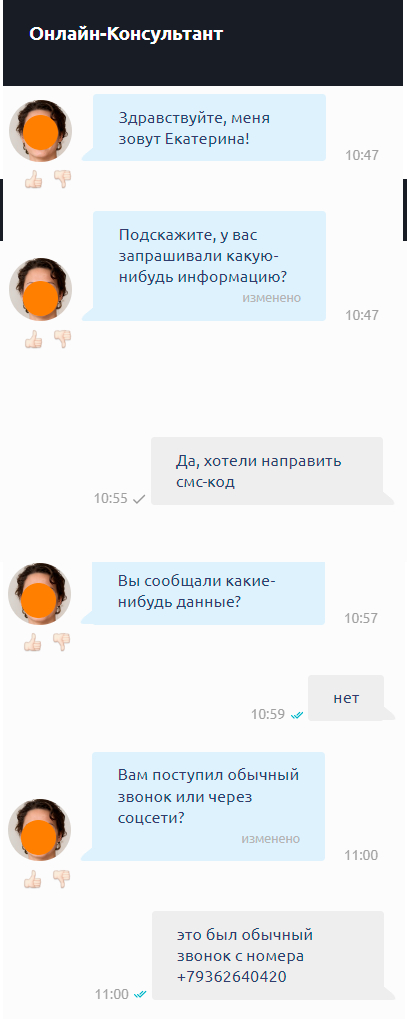Give thumbs down to "Подскажите, у вас запрашивали" message
The height and width of the screenshot is (1019, 407).
point(62,338)
